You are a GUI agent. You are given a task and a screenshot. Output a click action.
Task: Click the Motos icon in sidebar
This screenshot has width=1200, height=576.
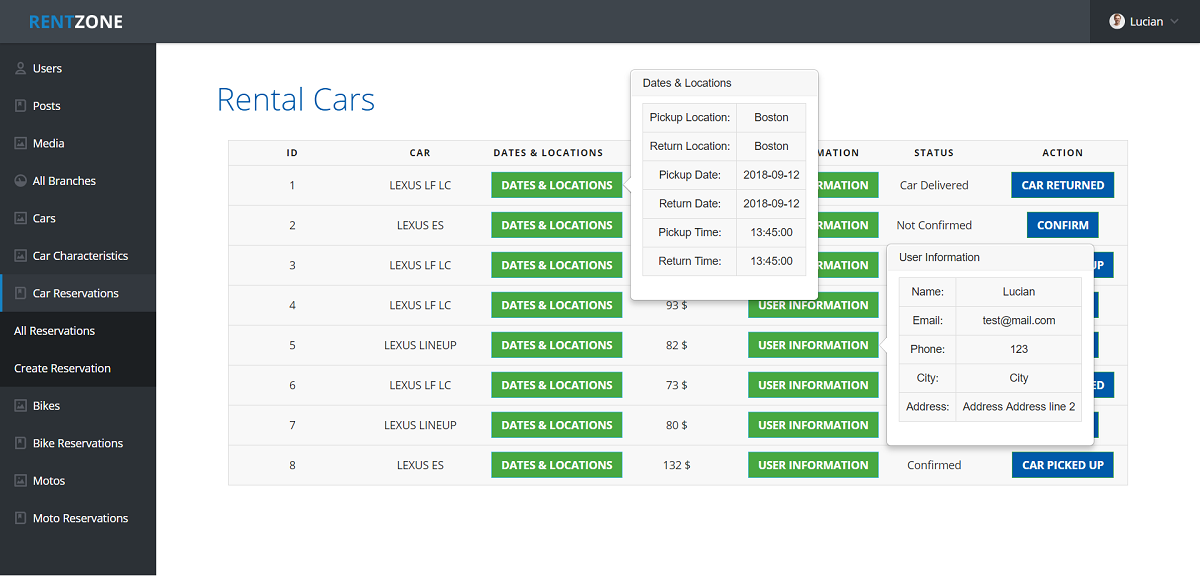(x=21, y=481)
